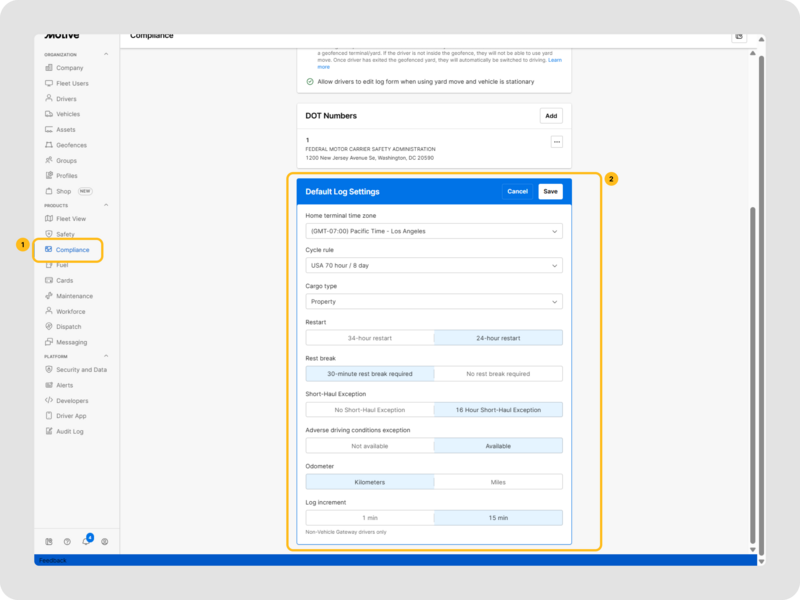The width and height of the screenshot is (800, 600).
Task: Save the Default Log Settings
Action: click(x=550, y=191)
